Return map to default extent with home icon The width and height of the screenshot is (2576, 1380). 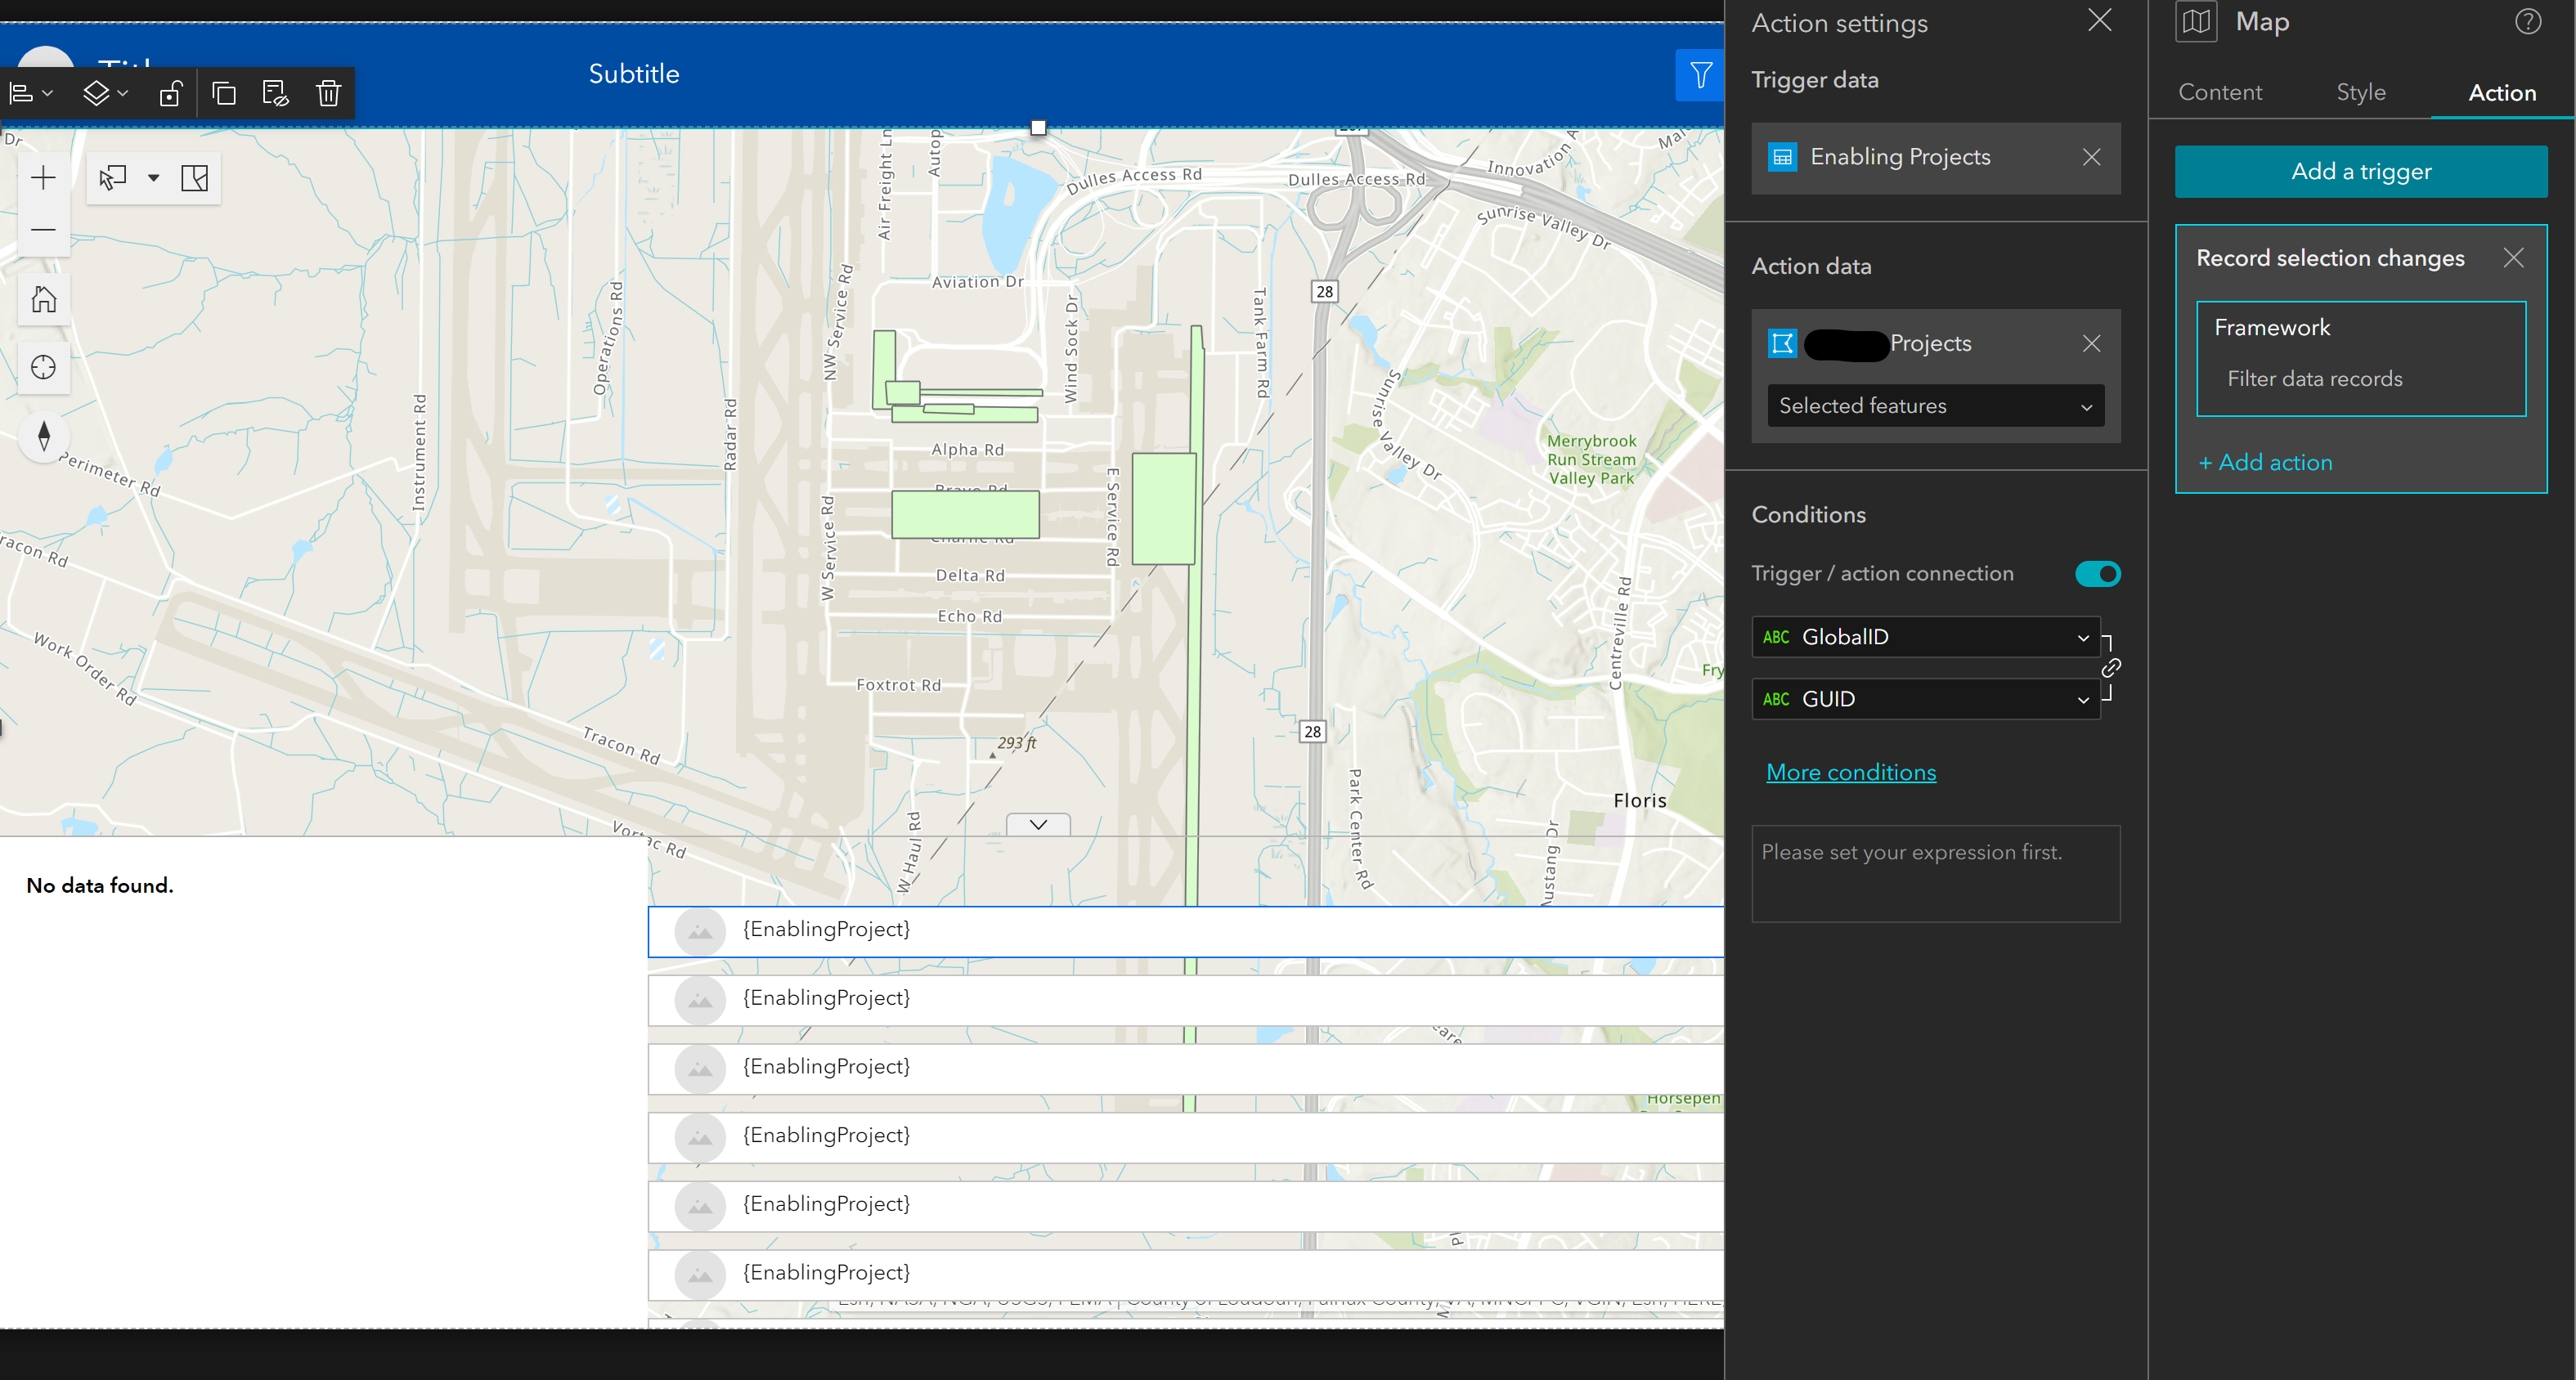pyautogui.click(x=43, y=298)
